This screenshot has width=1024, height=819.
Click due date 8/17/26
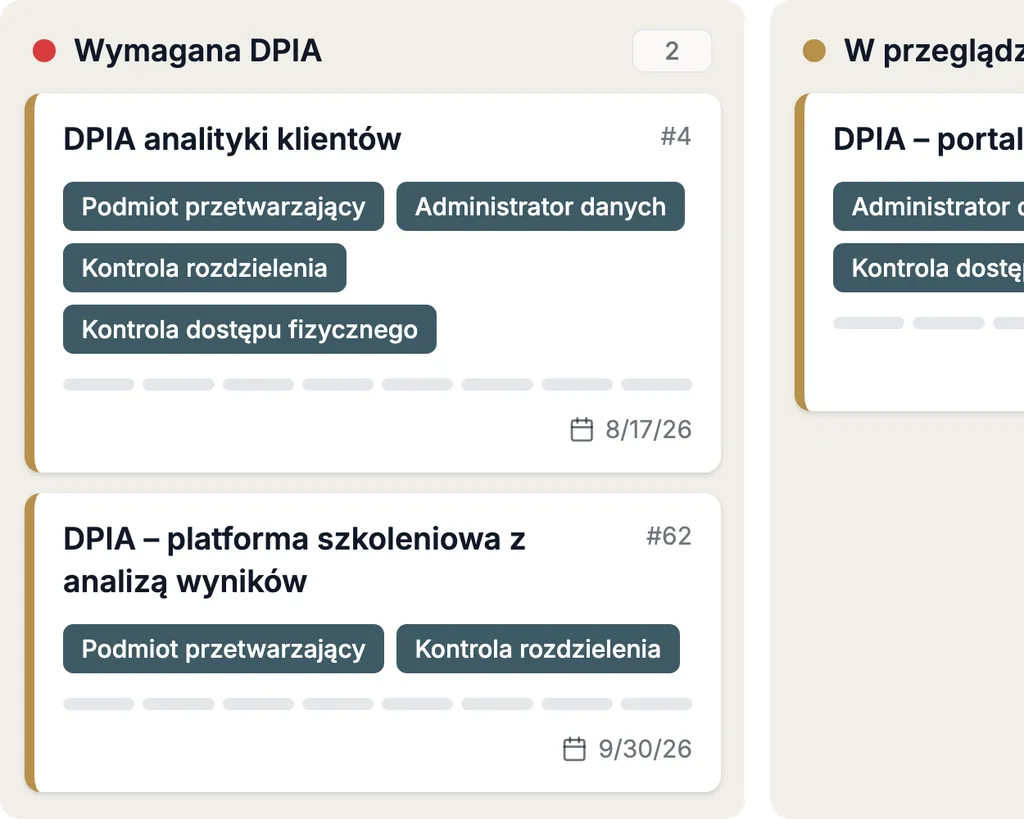[x=648, y=430]
